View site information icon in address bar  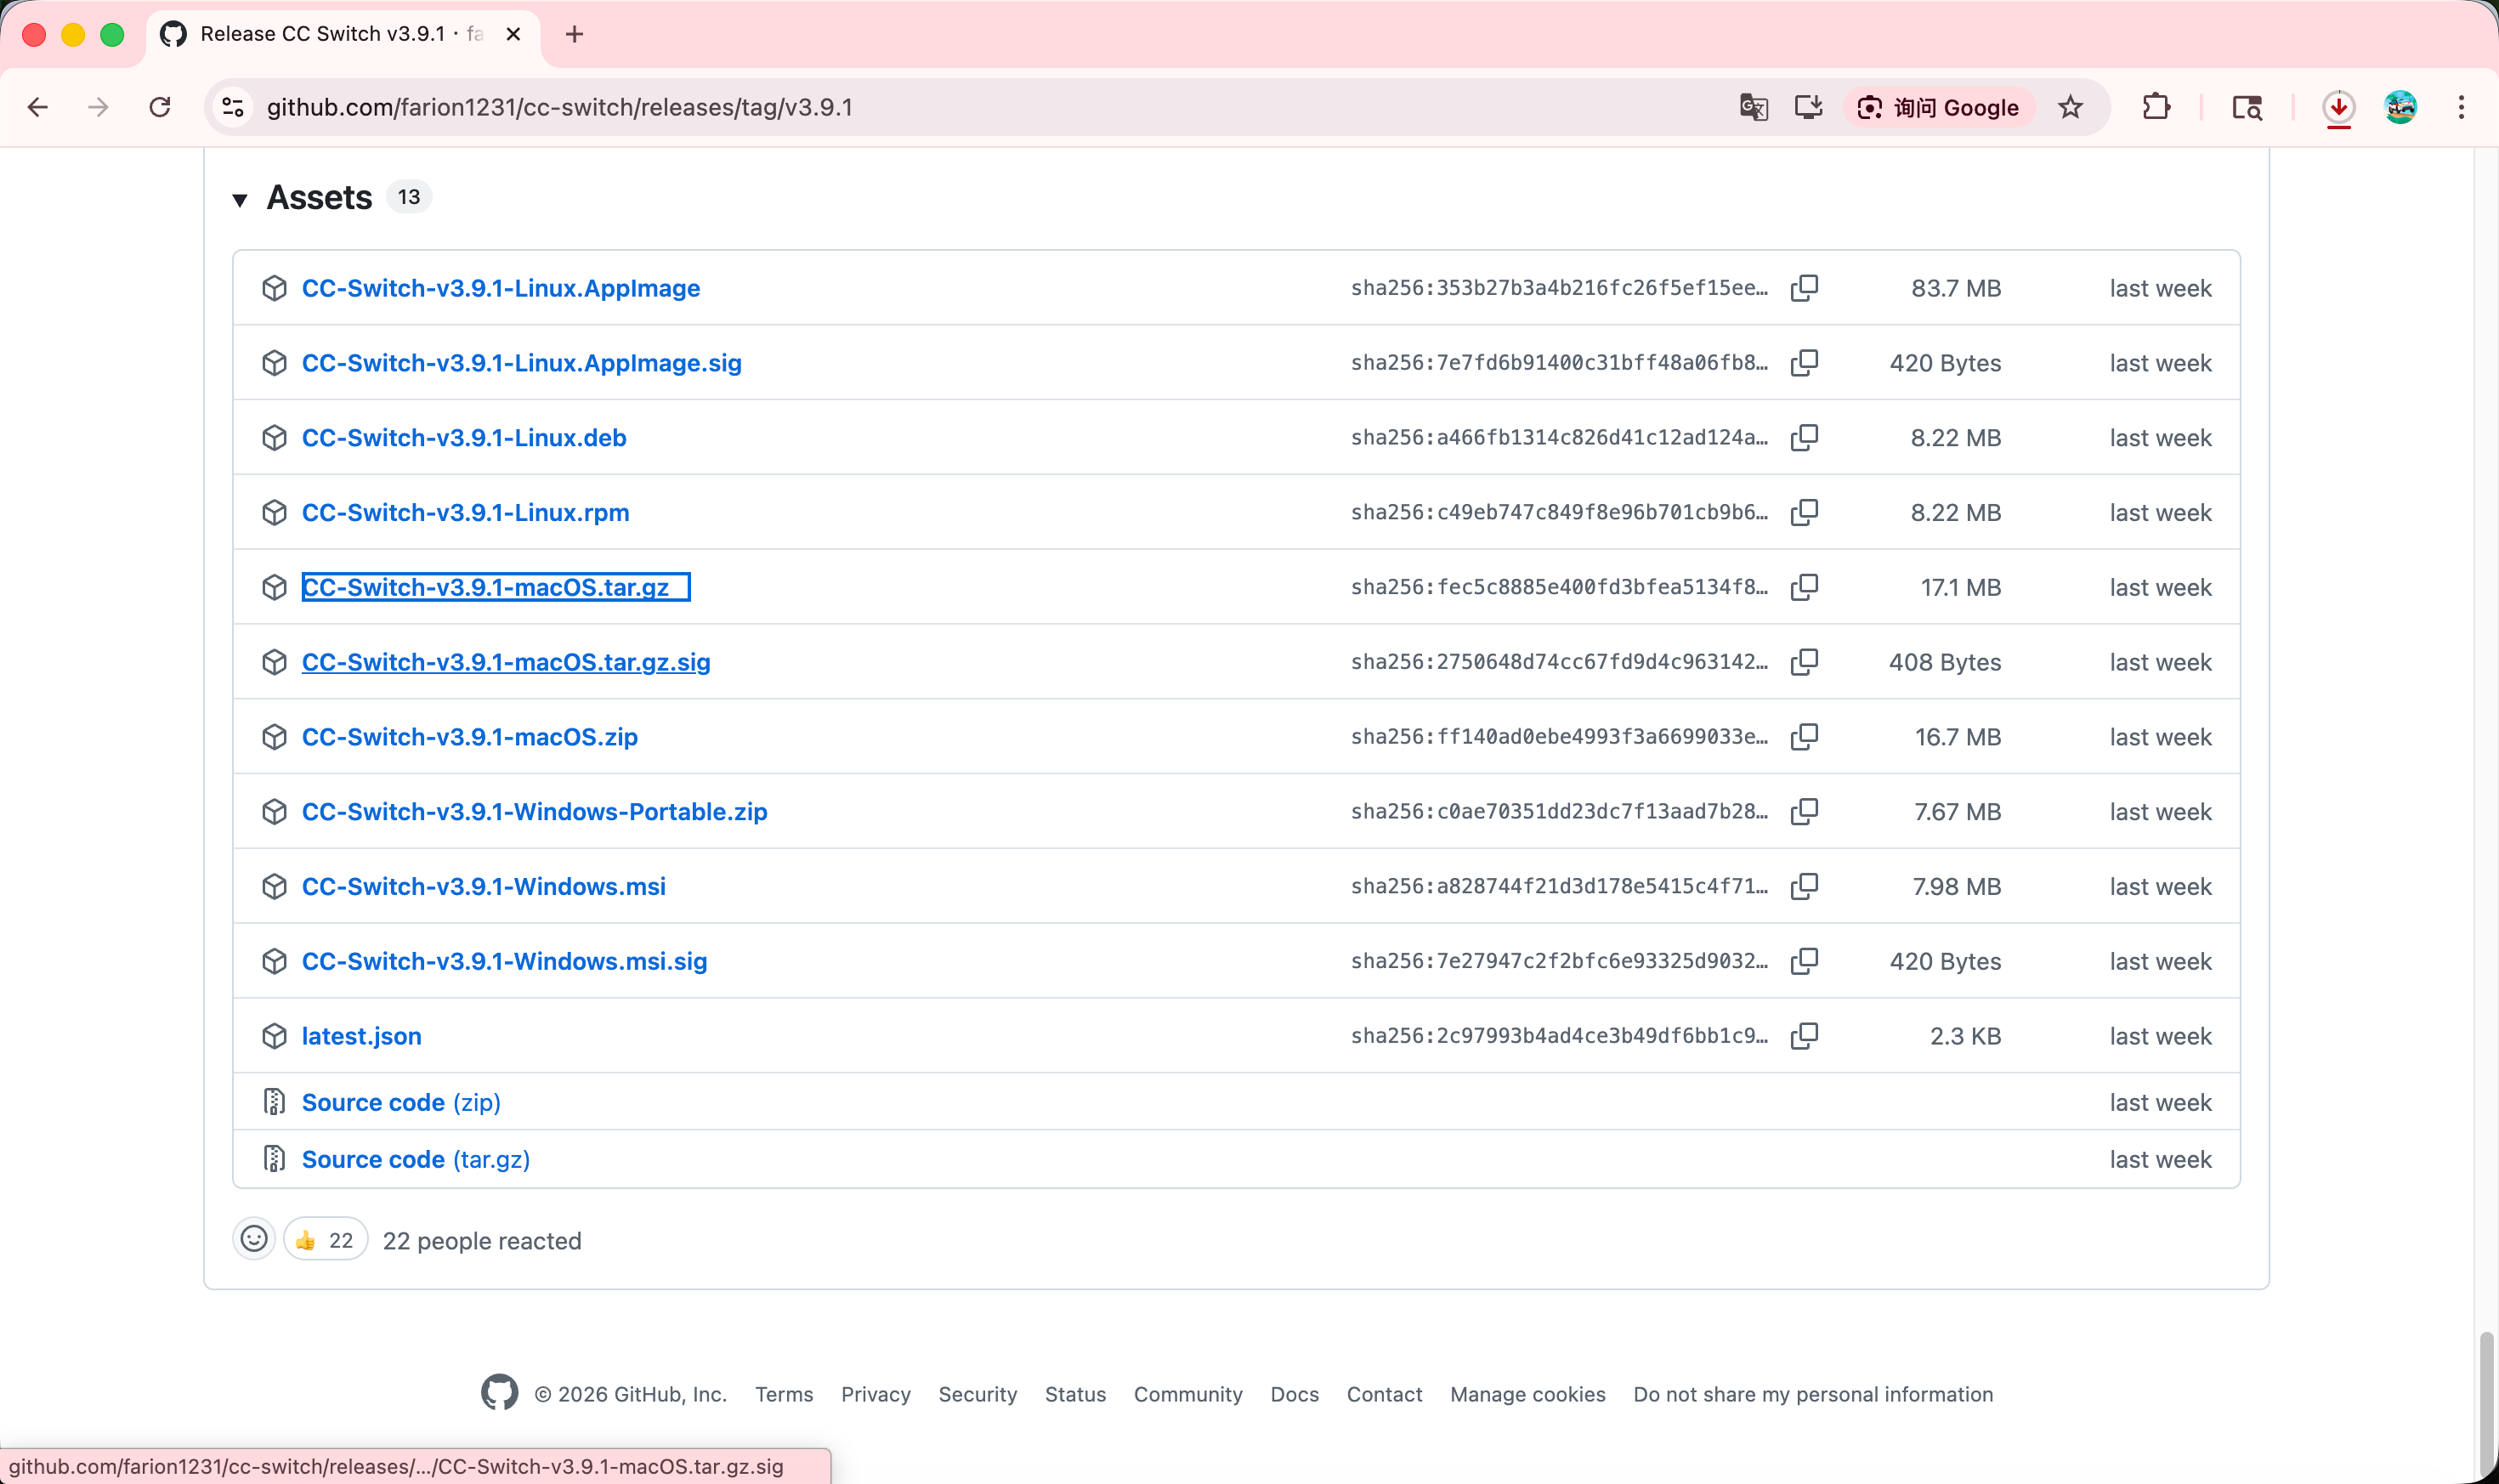233,107
